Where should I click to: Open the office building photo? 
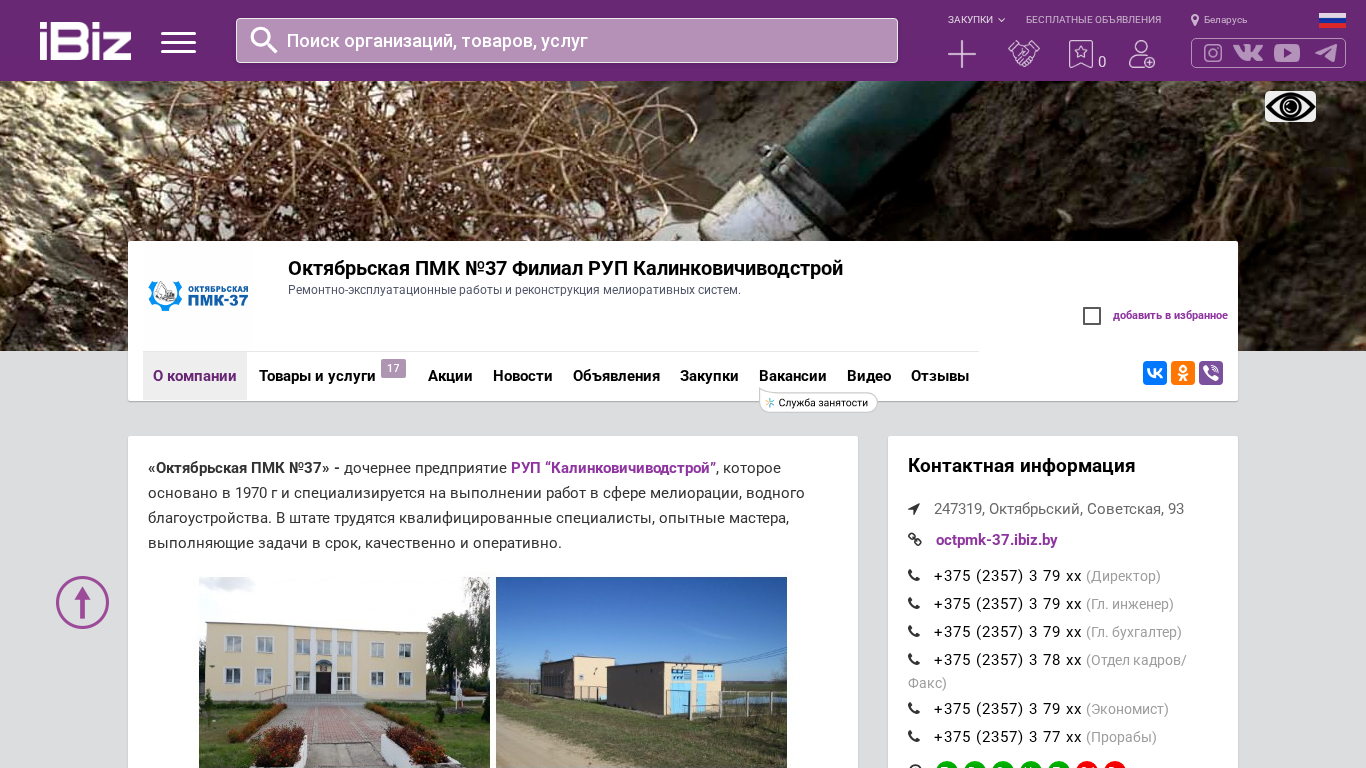(x=344, y=672)
